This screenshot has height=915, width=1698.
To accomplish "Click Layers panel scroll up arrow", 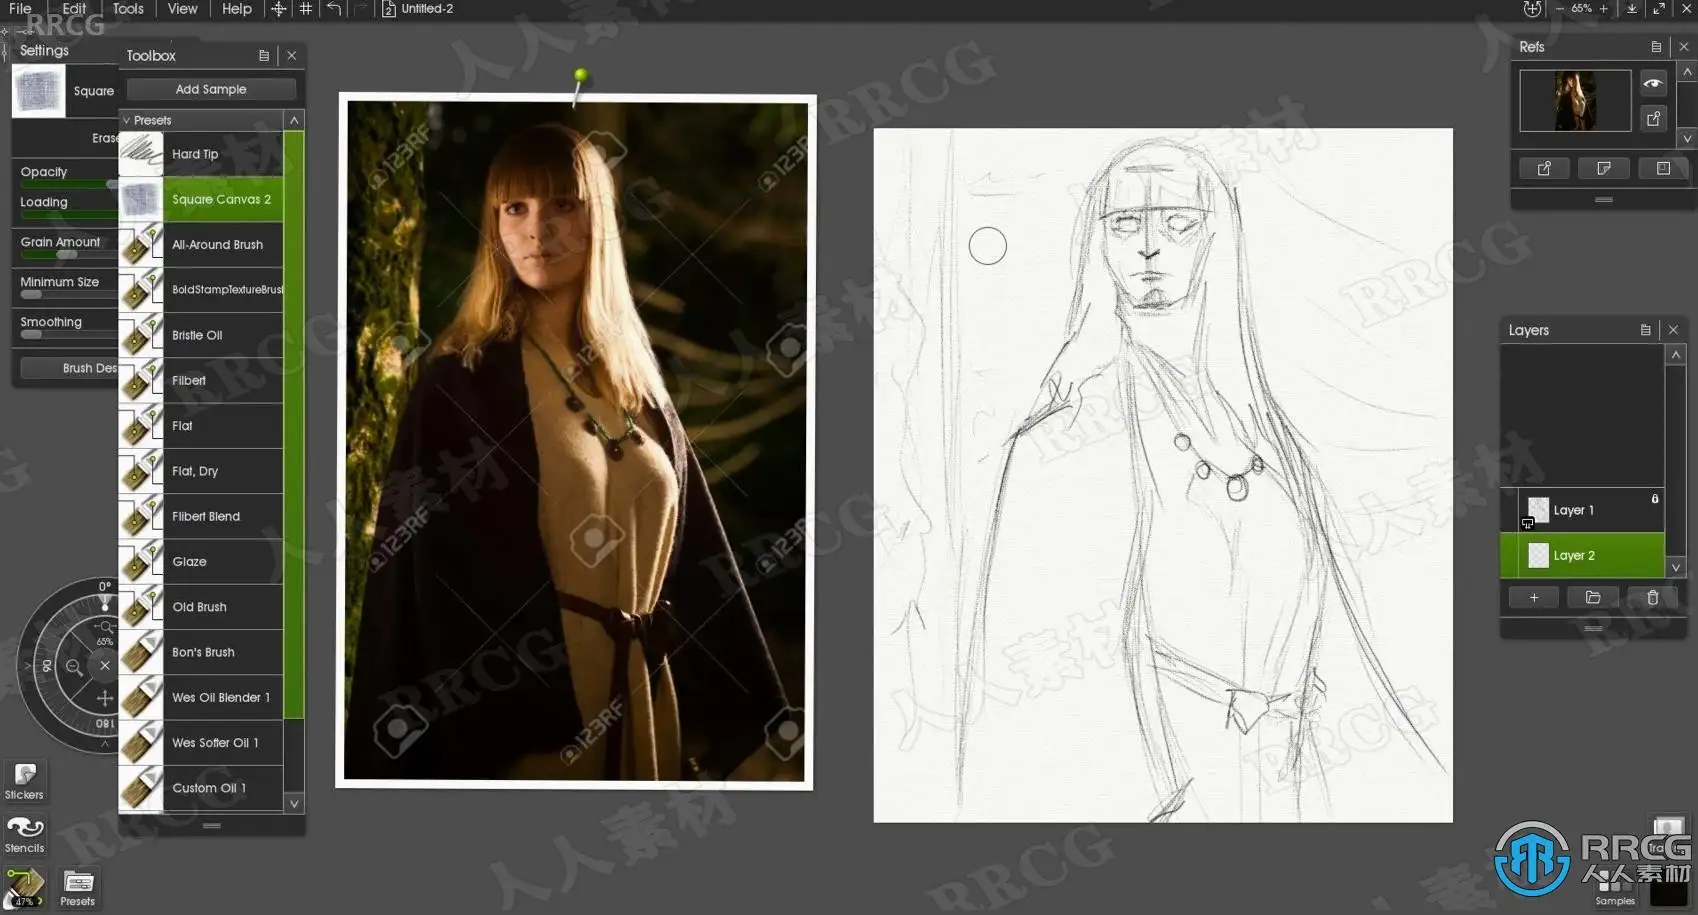I will click(x=1676, y=355).
